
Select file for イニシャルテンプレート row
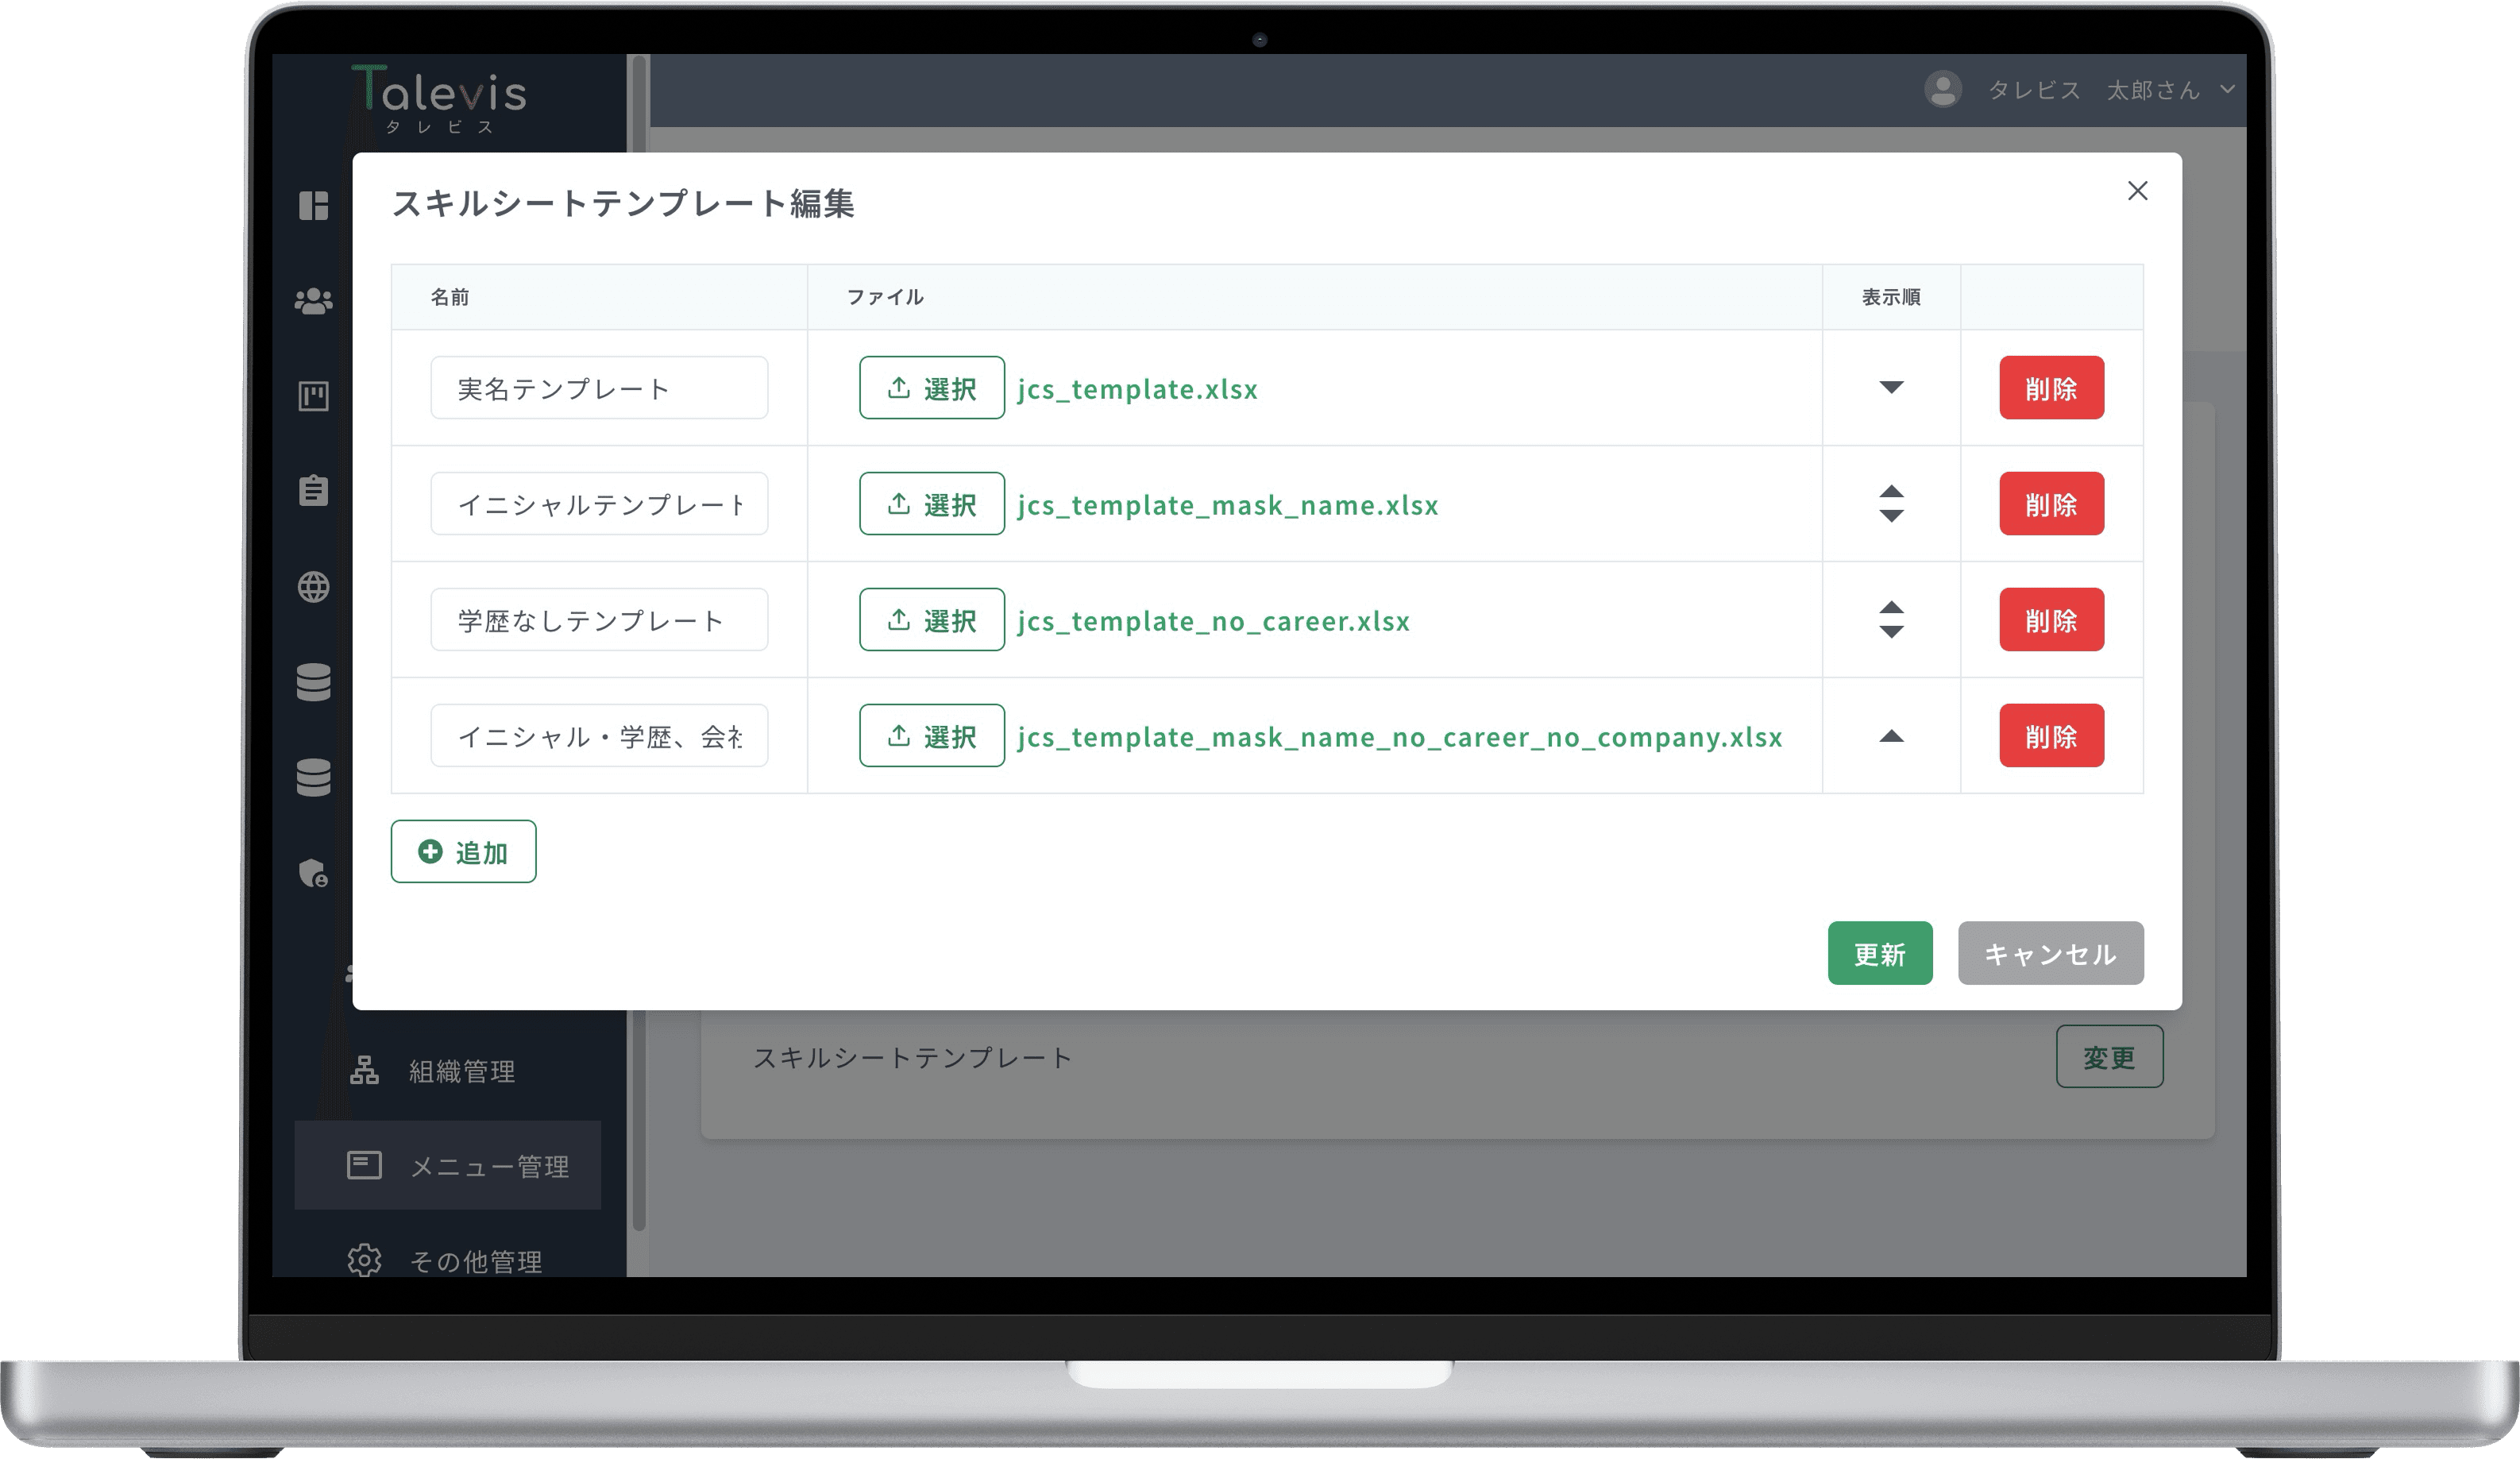pyautogui.click(x=931, y=504)
